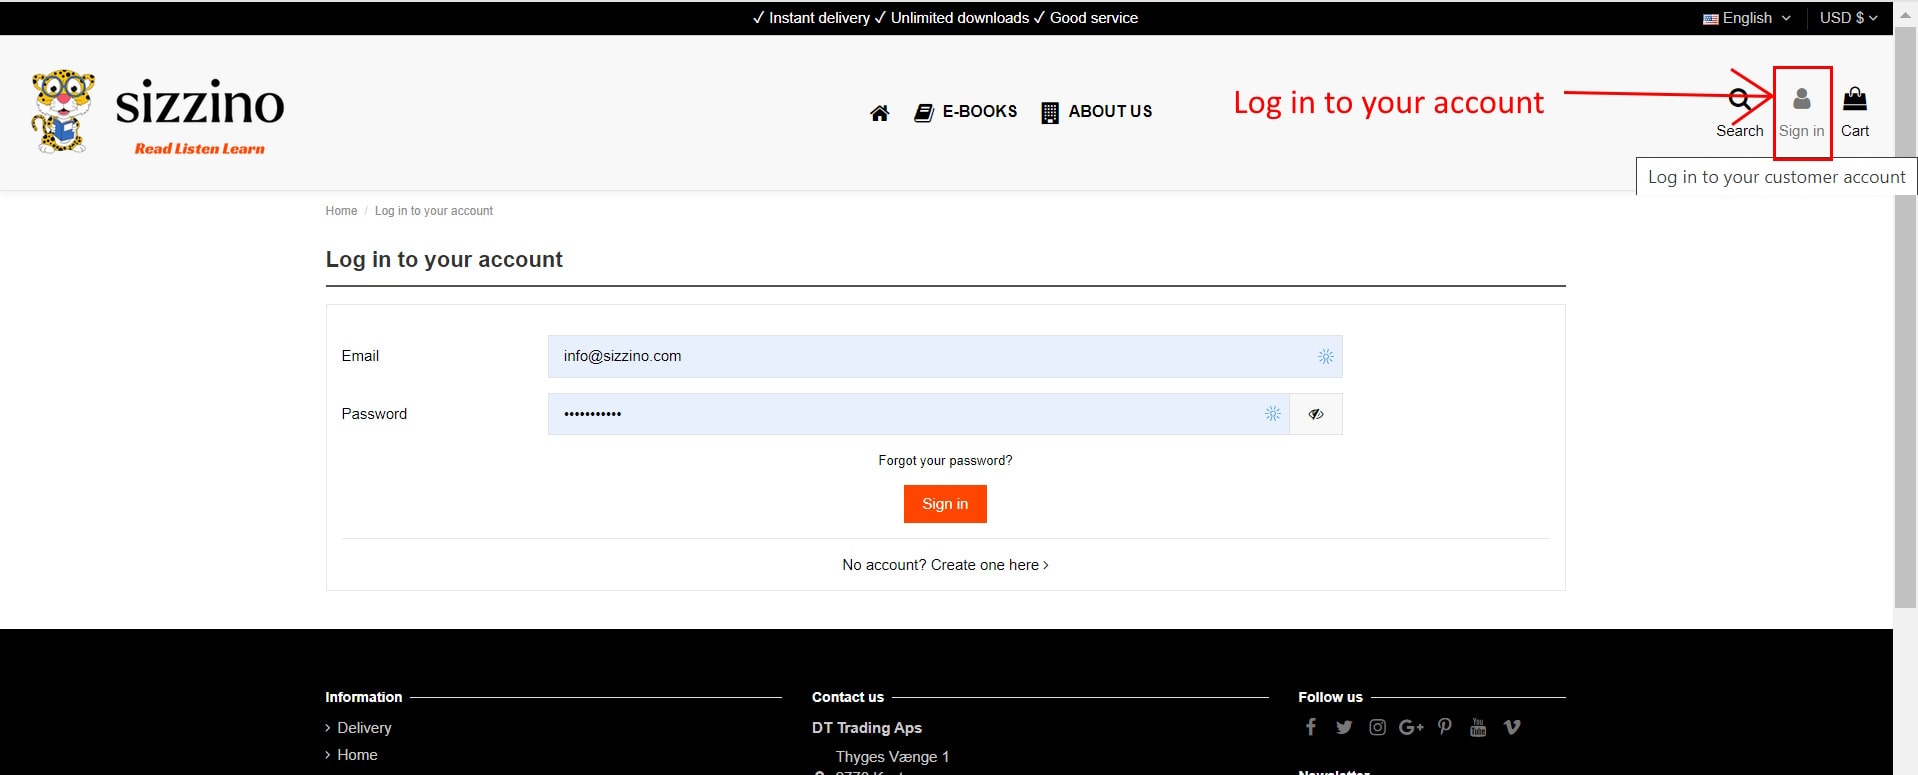The image size is (1918, 775).
Task: Click the home icon in navigation bar
Action: [879, 113]
